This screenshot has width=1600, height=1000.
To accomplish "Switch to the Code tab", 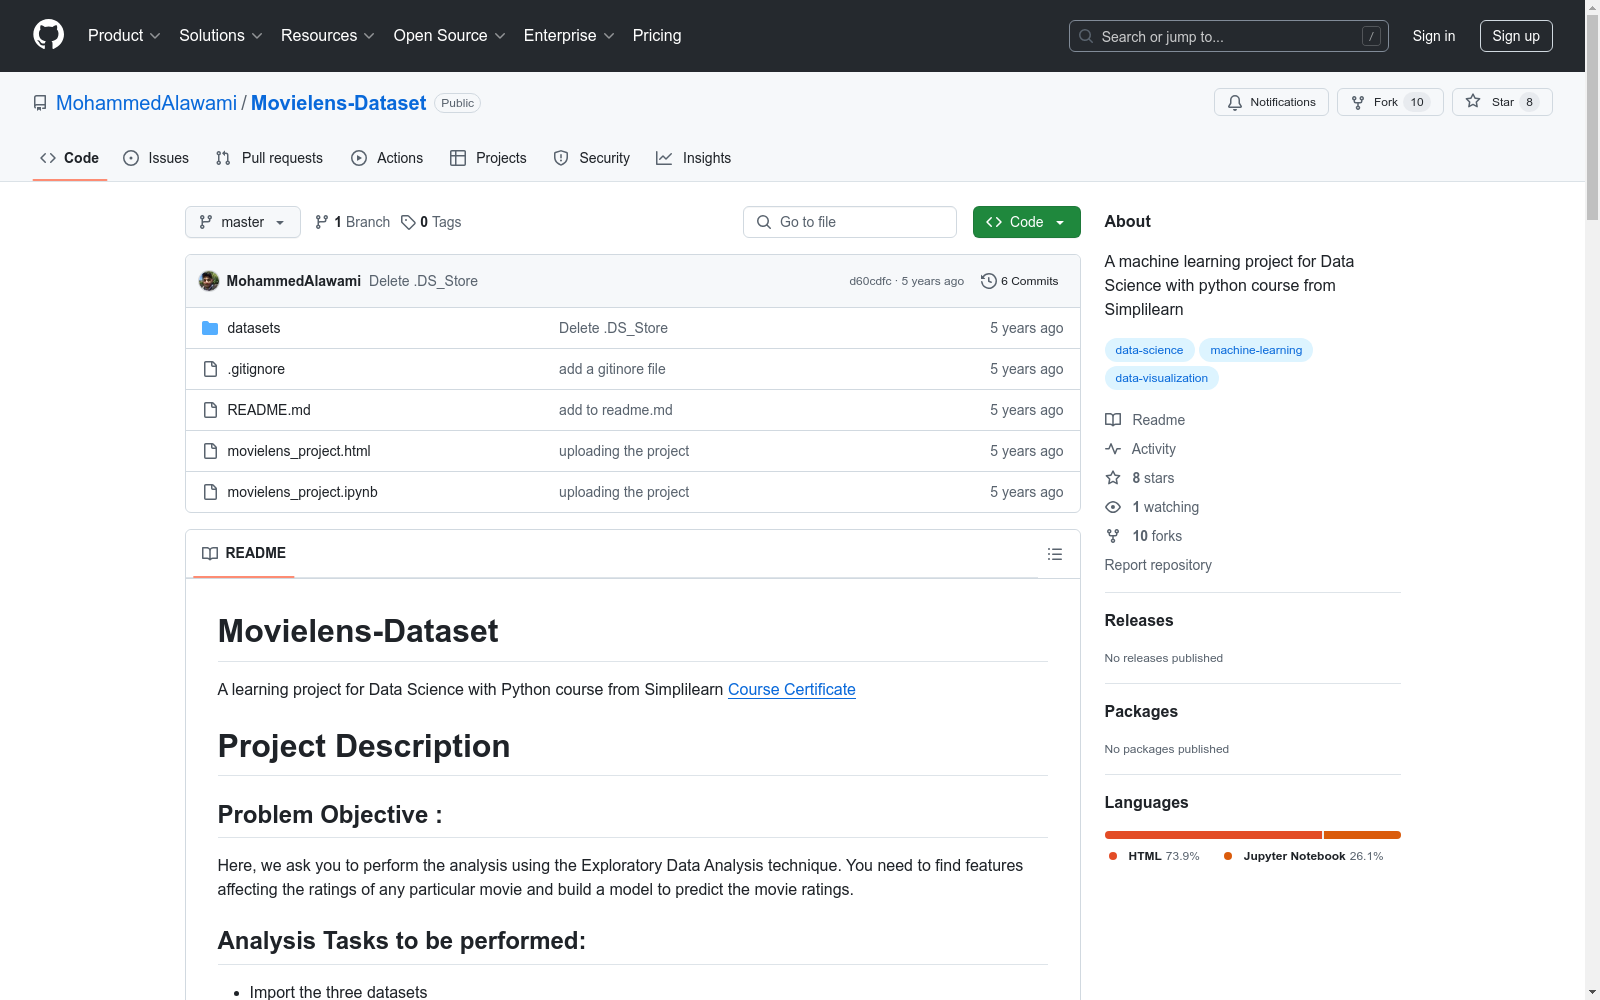I will (70, 158).
